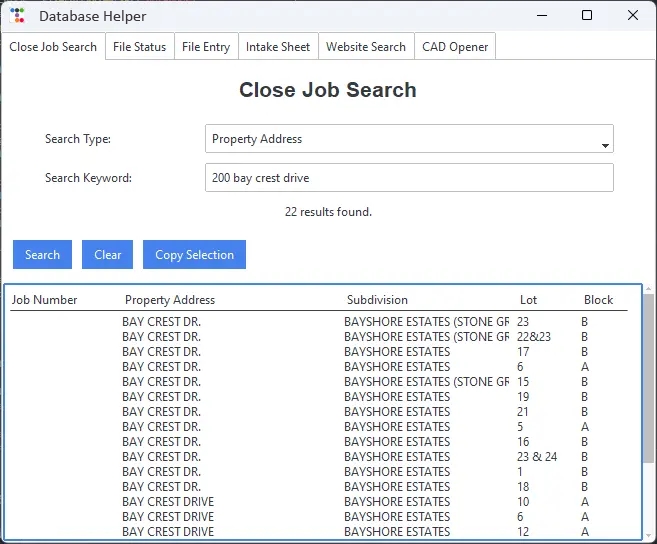Close the Database Helper window
Viewport: 657px width, 544px height.
point(633,16)
